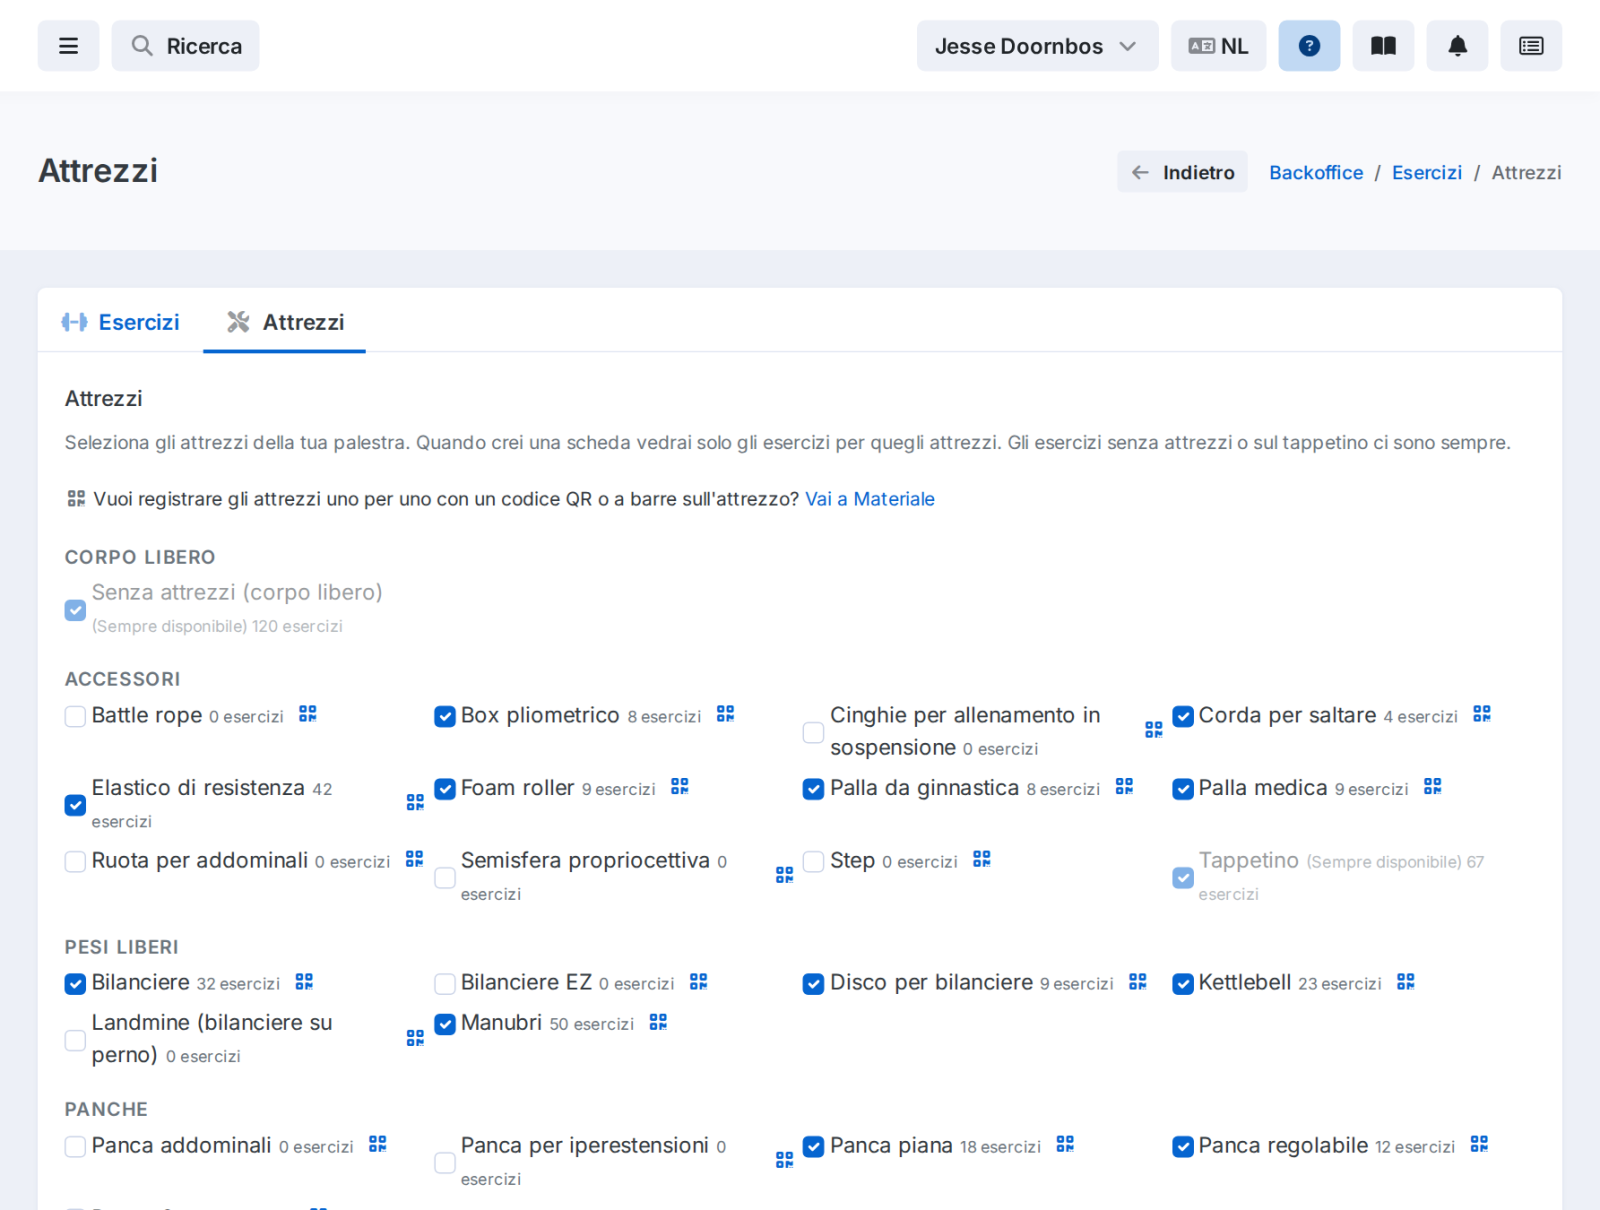Enable Panca addominali checkbox
Screen dimensions: 1600x1210
(75, 1146)
